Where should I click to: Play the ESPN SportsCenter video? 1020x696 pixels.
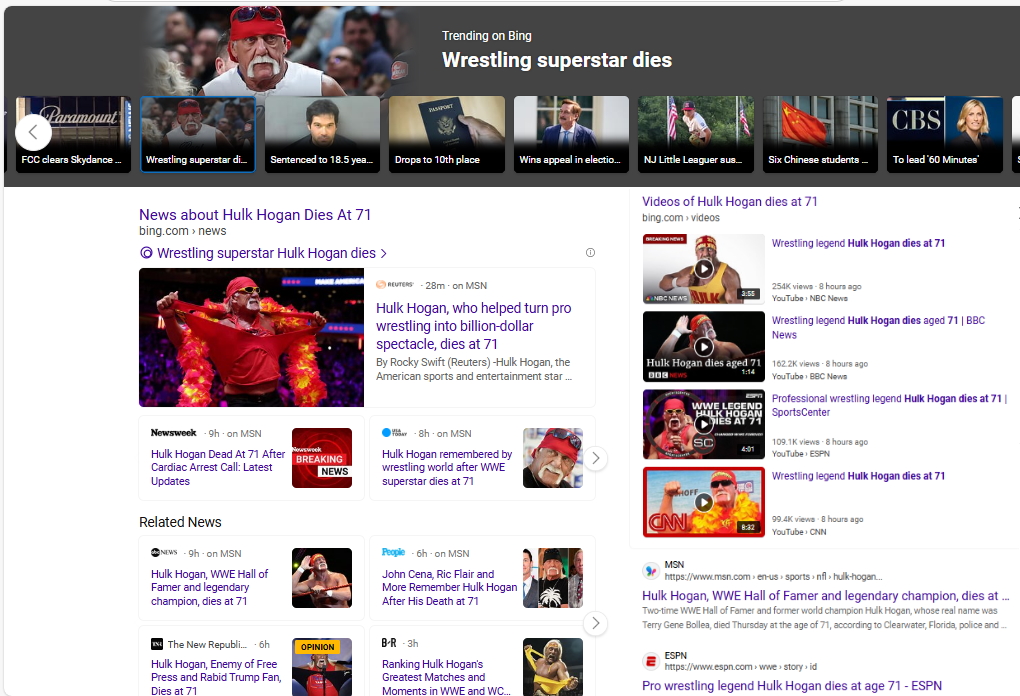click(x=703, y=424)
